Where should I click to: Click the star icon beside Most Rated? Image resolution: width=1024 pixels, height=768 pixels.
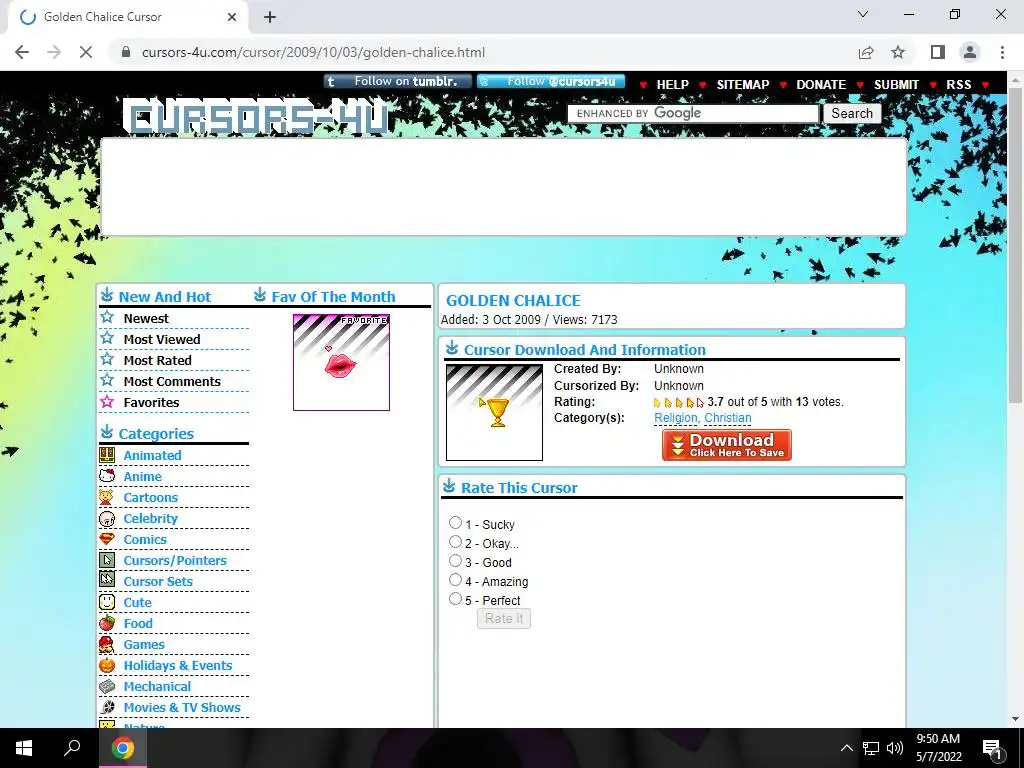(107, 359)
